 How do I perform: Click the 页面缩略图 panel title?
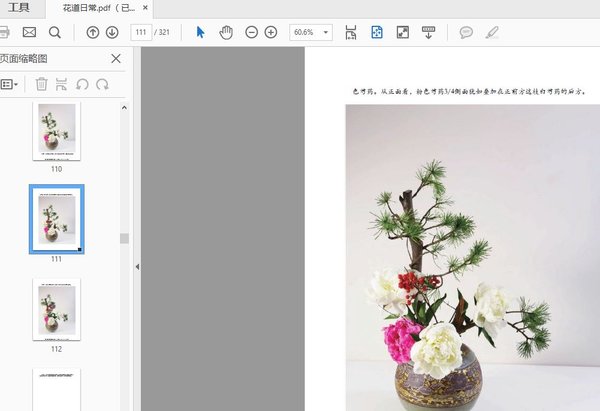[24, 59]
